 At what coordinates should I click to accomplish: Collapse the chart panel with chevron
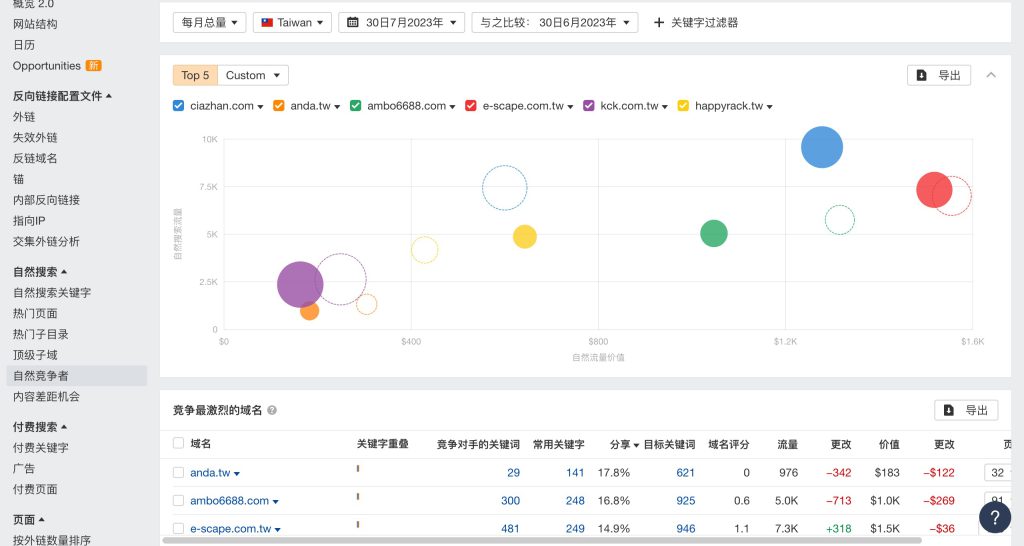click(991, 75)
